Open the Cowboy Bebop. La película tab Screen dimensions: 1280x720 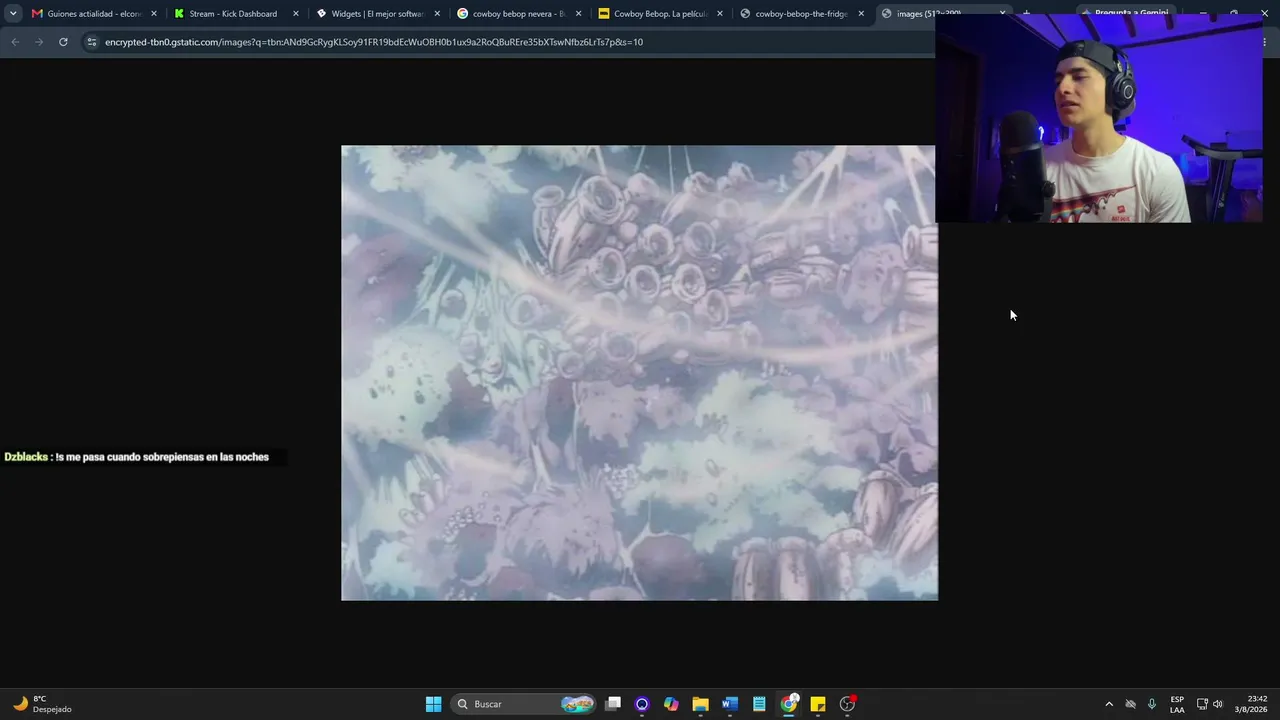pyautogui.click(x=660, y=14)
